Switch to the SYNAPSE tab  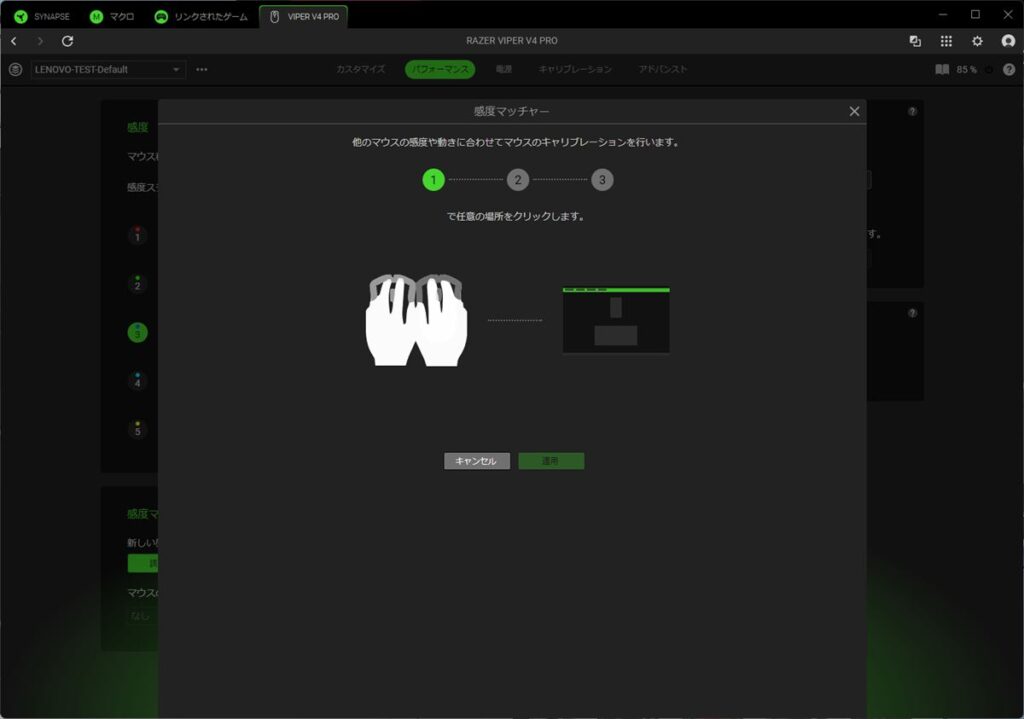point(42,17)
